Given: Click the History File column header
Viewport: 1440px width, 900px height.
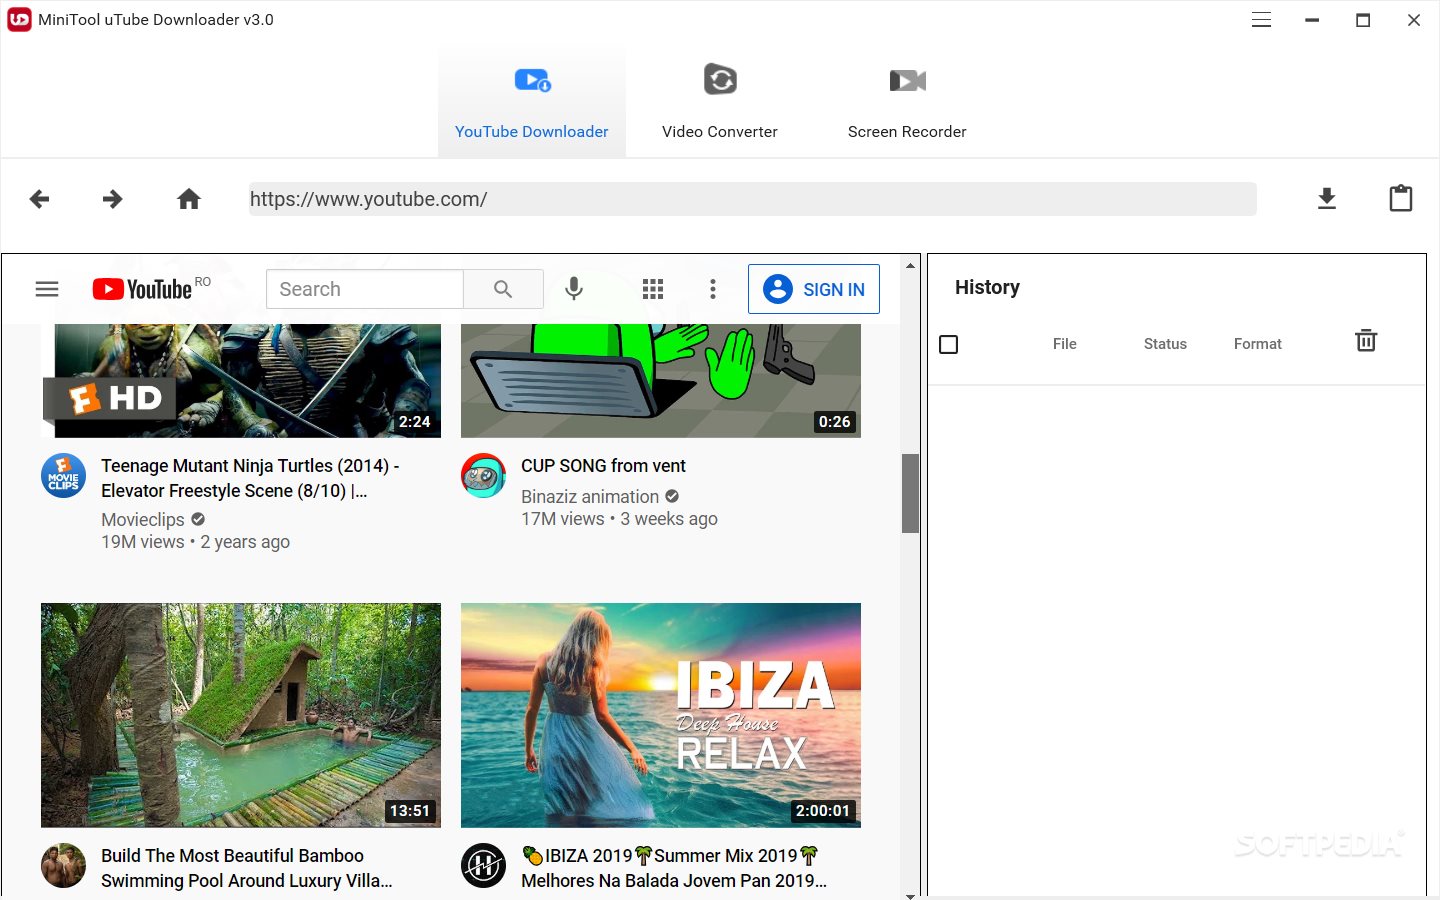Looking at the screenshot, I should coord(1064,344).
